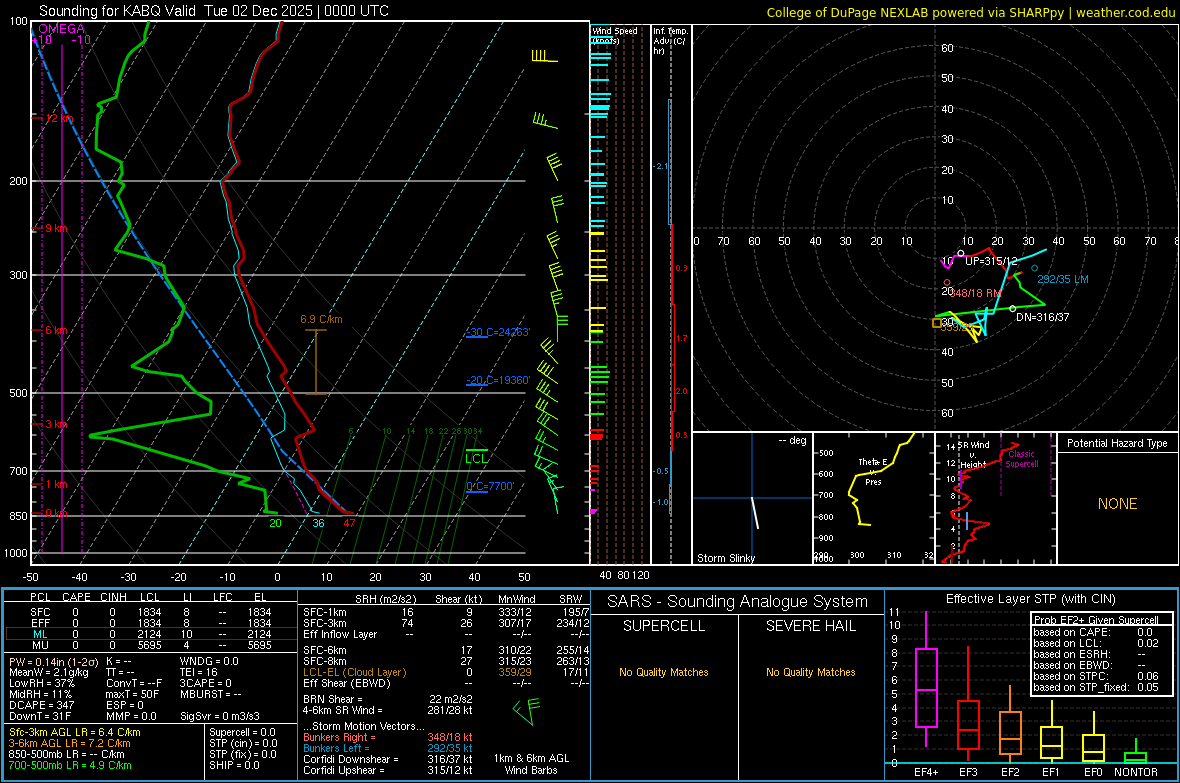Screen dimensions: 1180x783
Task: Click the 0 C=7700' freezing level label
Action: tap(490, 486)
